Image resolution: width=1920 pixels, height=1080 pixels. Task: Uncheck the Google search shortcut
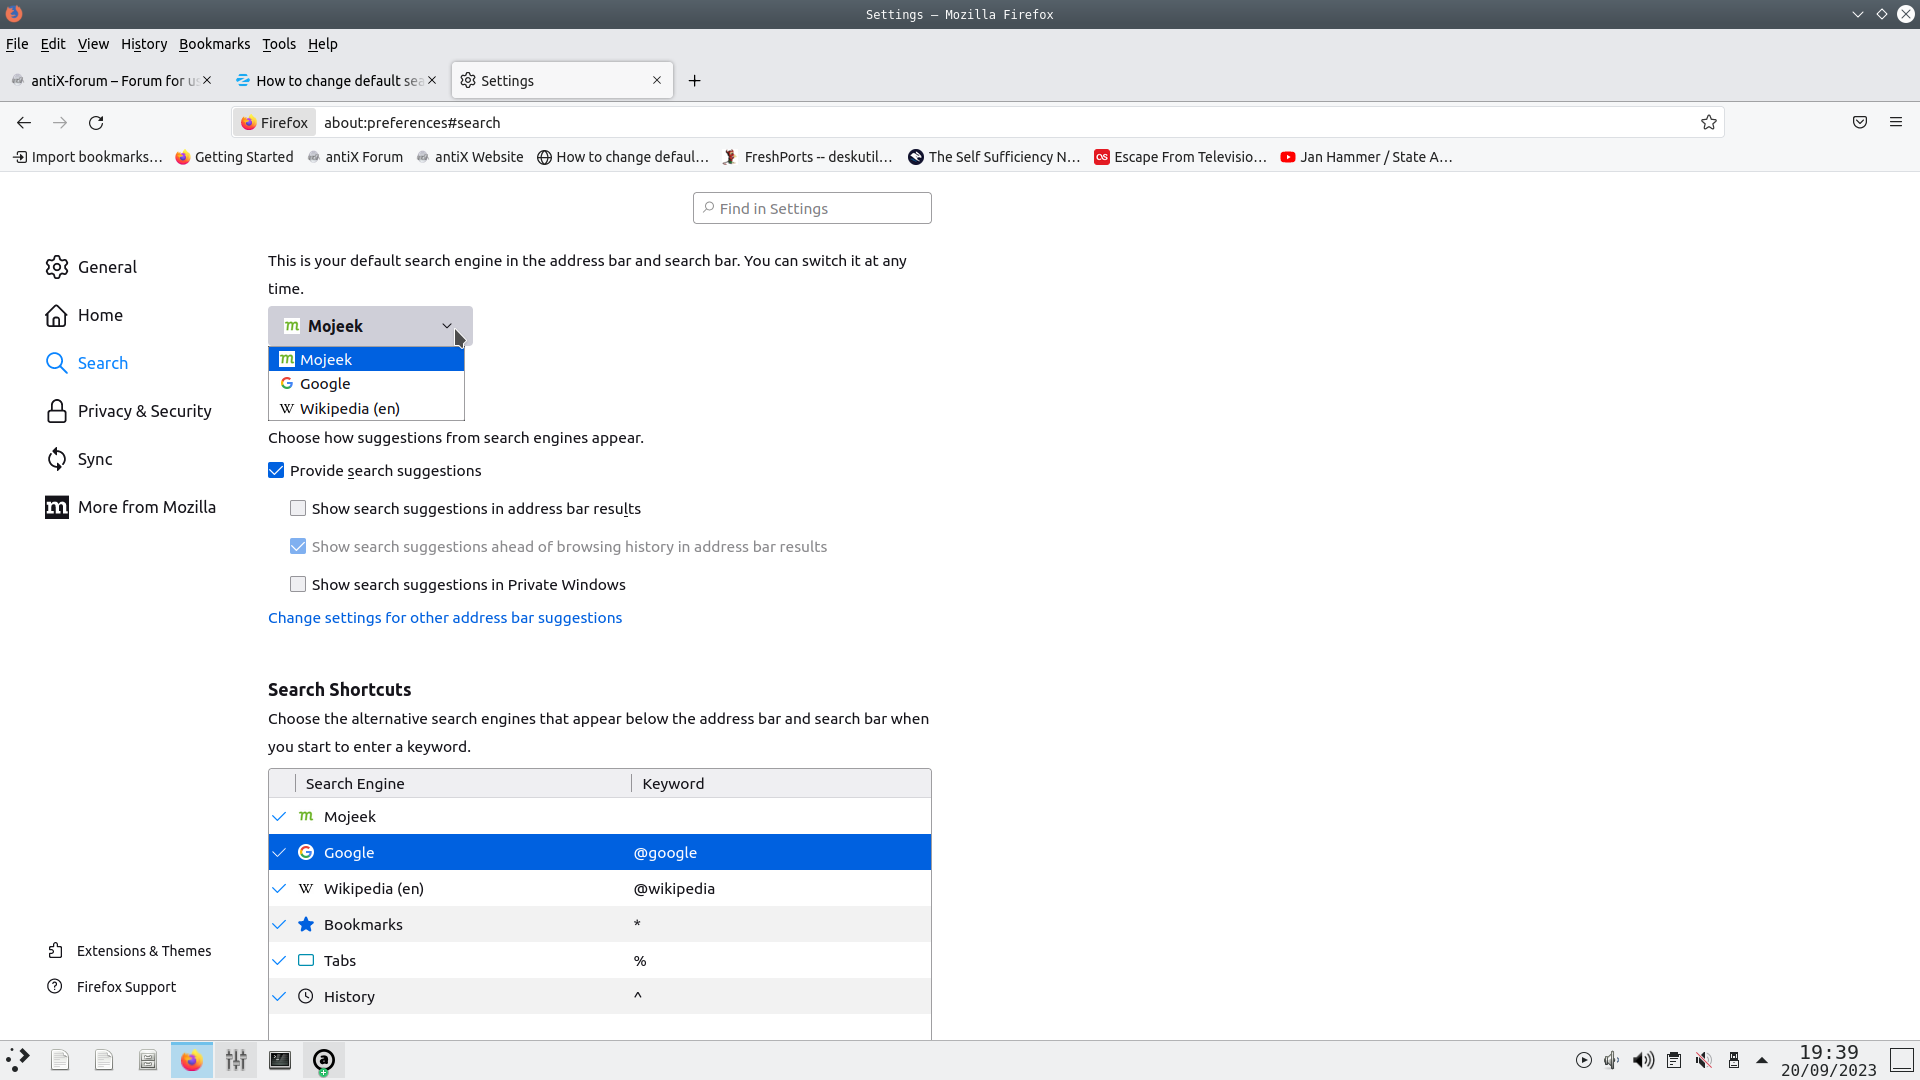click(280, 853)
